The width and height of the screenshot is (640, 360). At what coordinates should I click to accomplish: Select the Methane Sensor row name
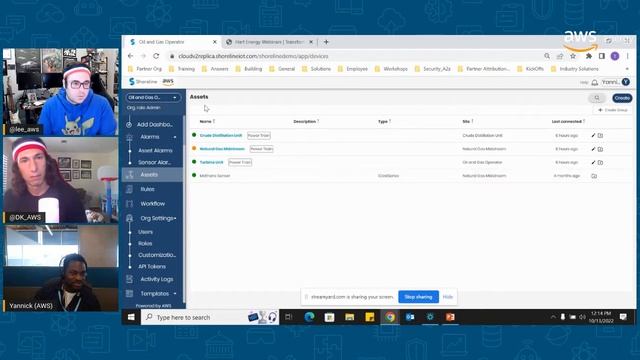tap(215, 176)
